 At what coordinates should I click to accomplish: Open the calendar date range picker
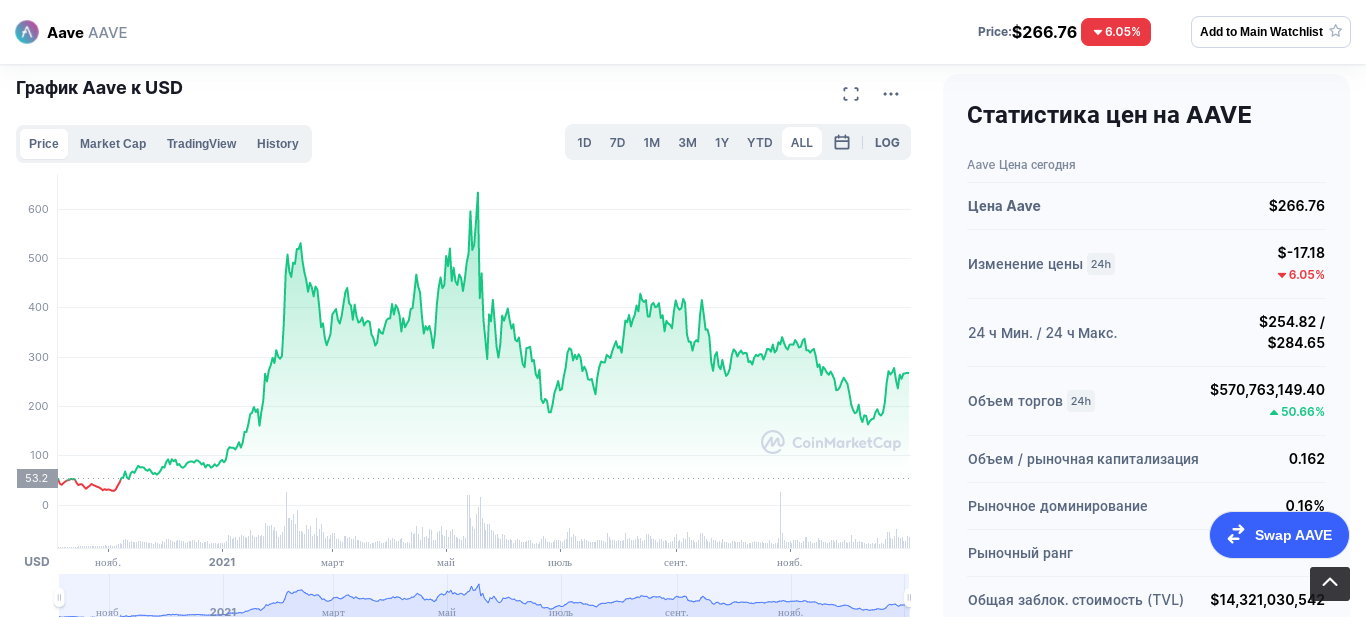pos(842,142)
